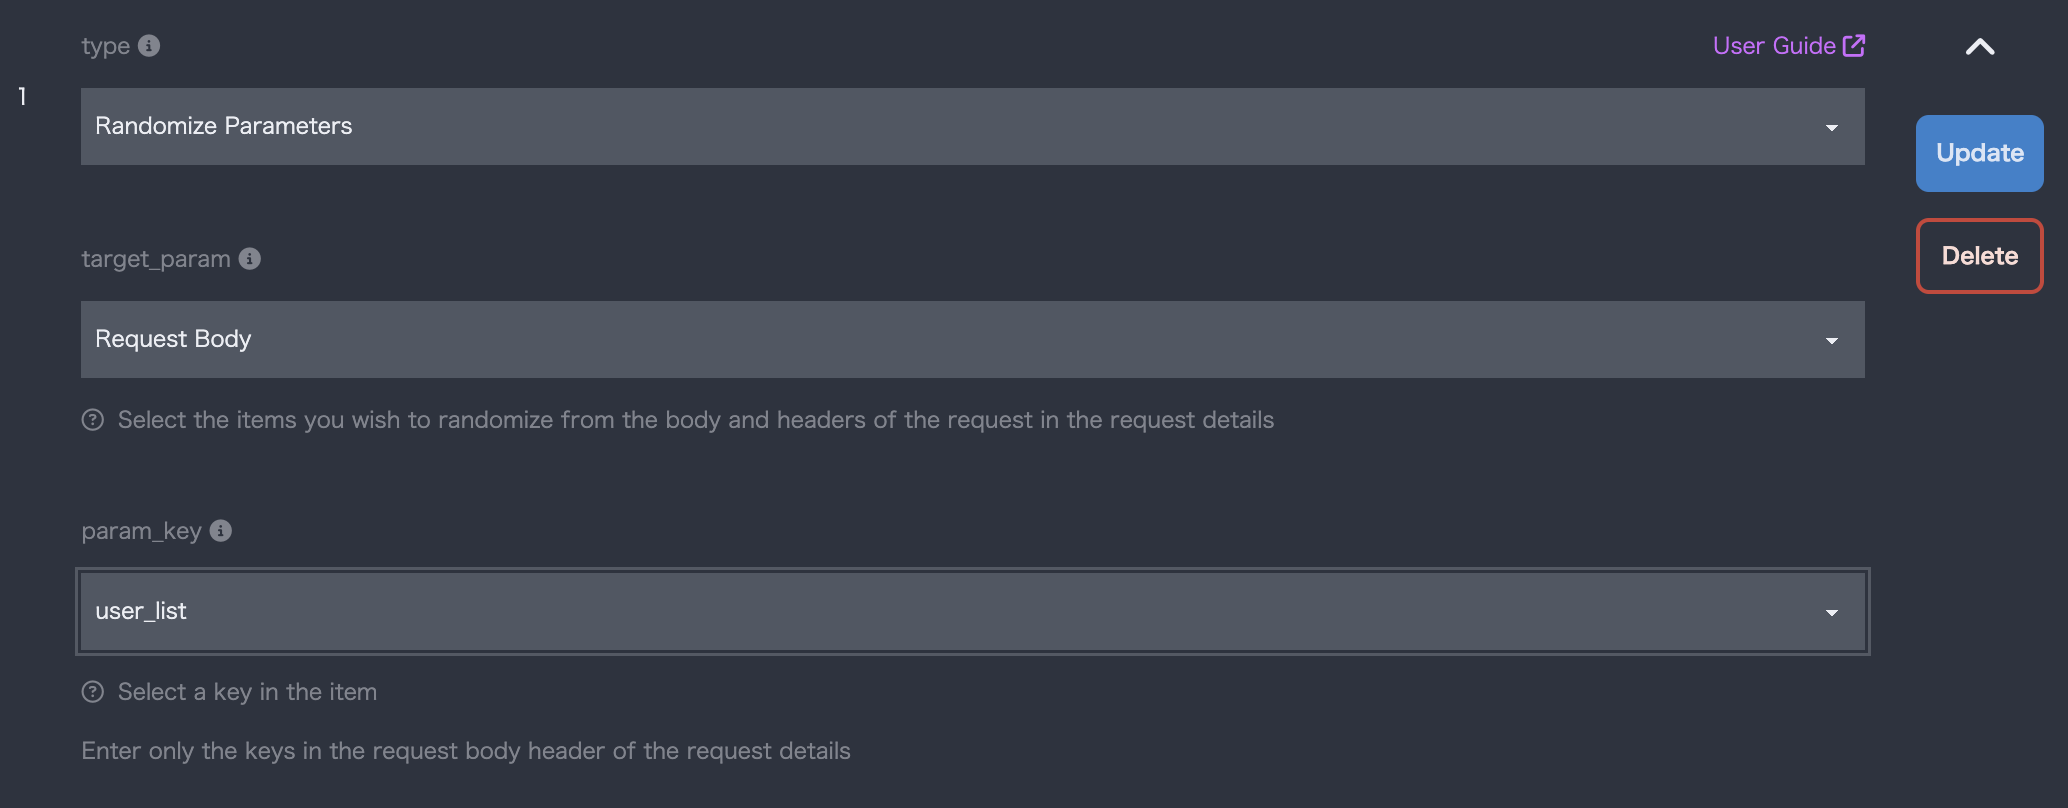Collapse the section with the up chevron
The height and width of the screenshot is (808, 2068).
click(x=1980, y=47)
